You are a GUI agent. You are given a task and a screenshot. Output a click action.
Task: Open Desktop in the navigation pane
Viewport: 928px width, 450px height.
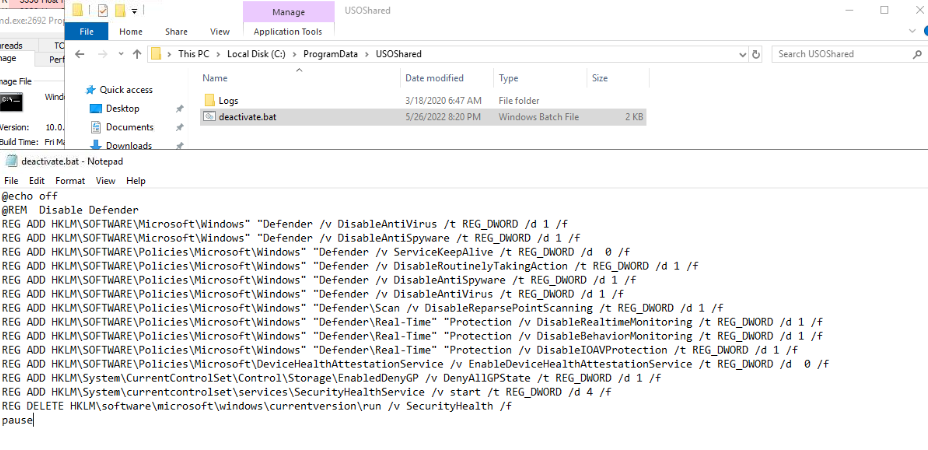click(123, 108)
